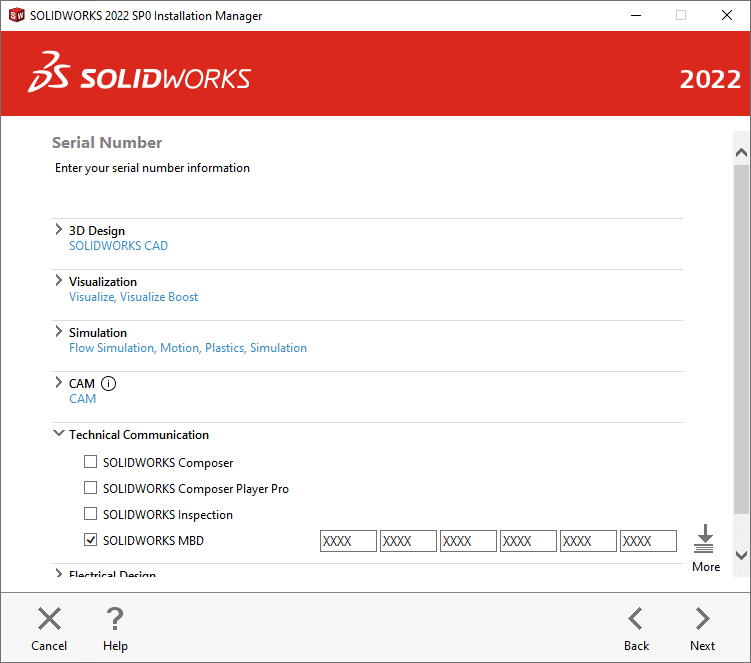Click the first MBD serial number field

pyautogui.click(x=348, y=541)
